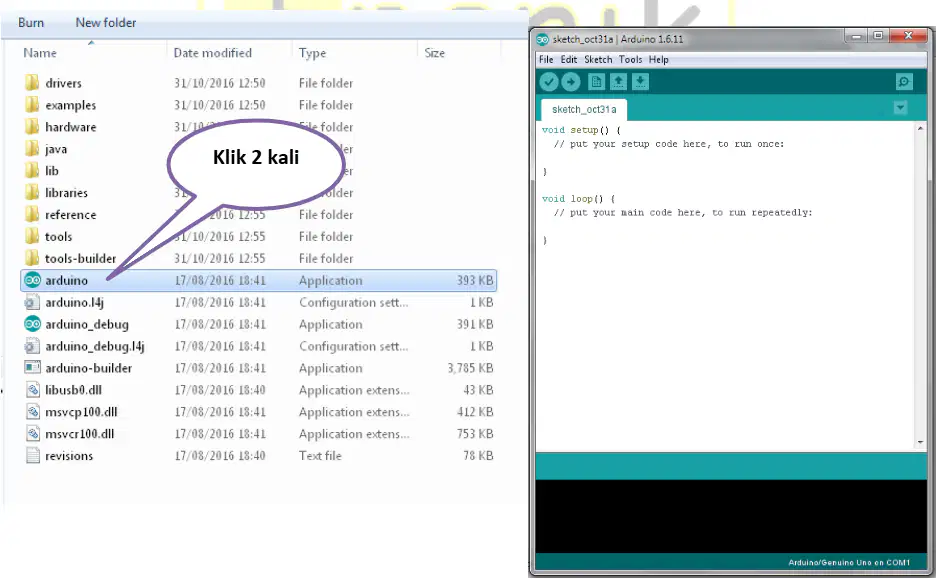Sort files by the Type column header
This screenshot has width=937, height=579.
tap(313, 53)
